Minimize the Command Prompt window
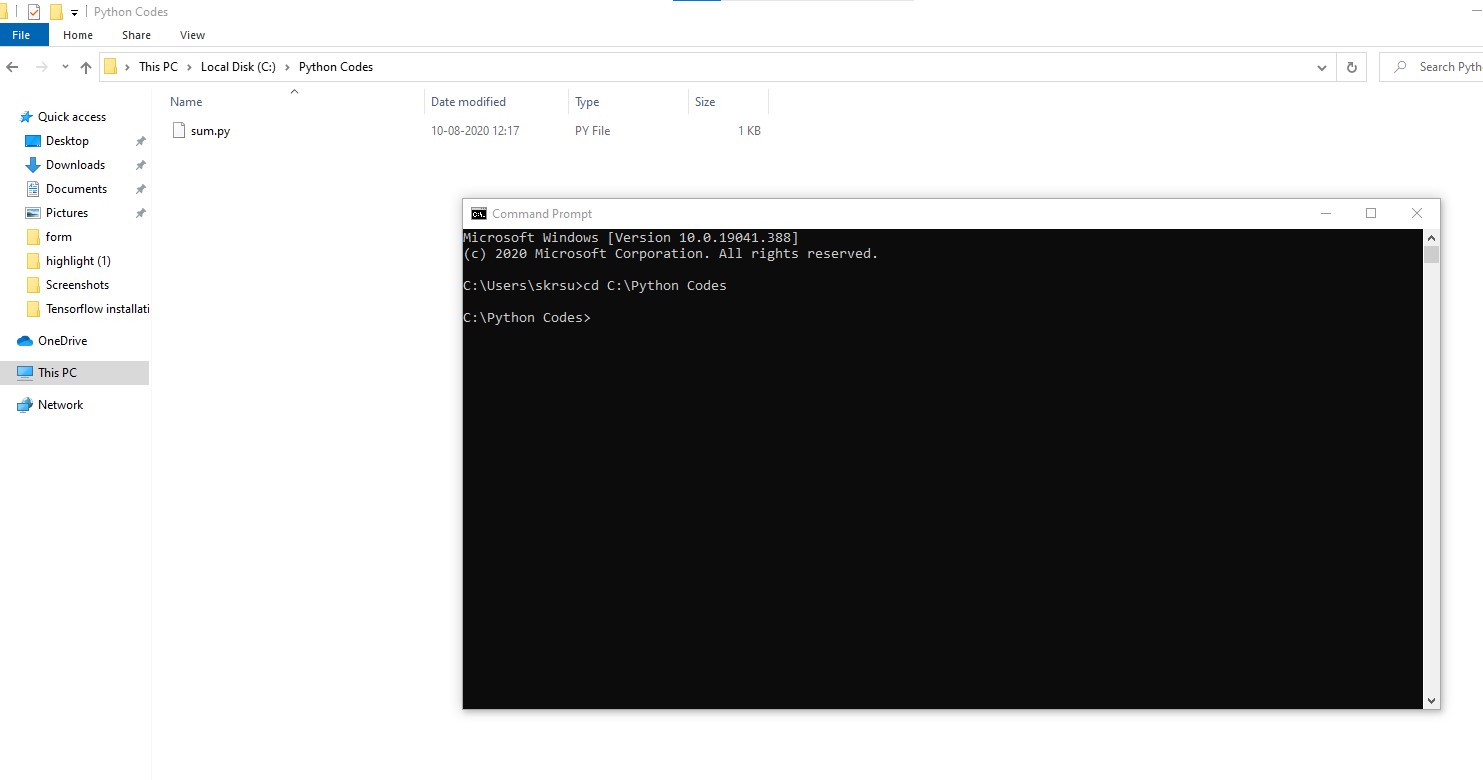The width and height of the screenshot is (1483, 780). click(1326, 213)
